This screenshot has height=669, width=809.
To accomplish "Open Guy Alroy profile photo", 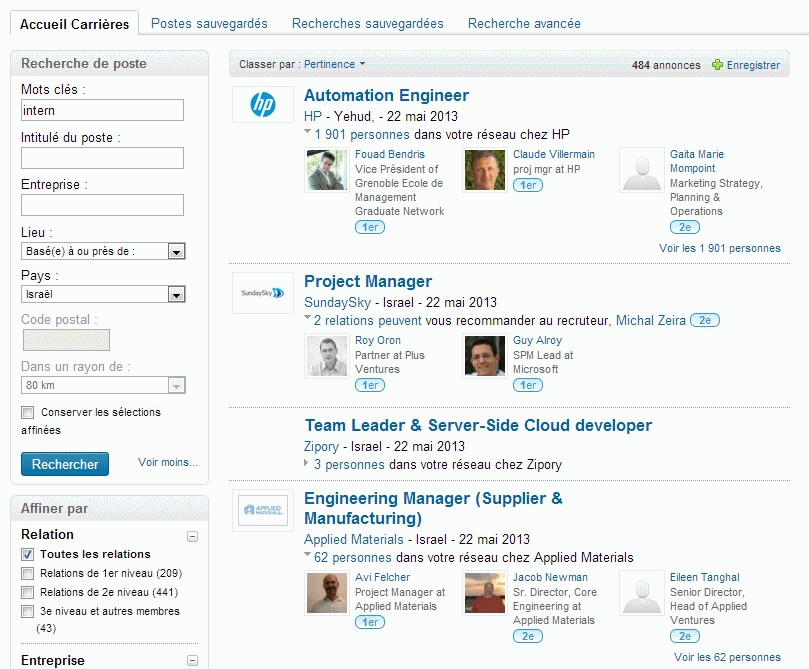I will [484, 356].
